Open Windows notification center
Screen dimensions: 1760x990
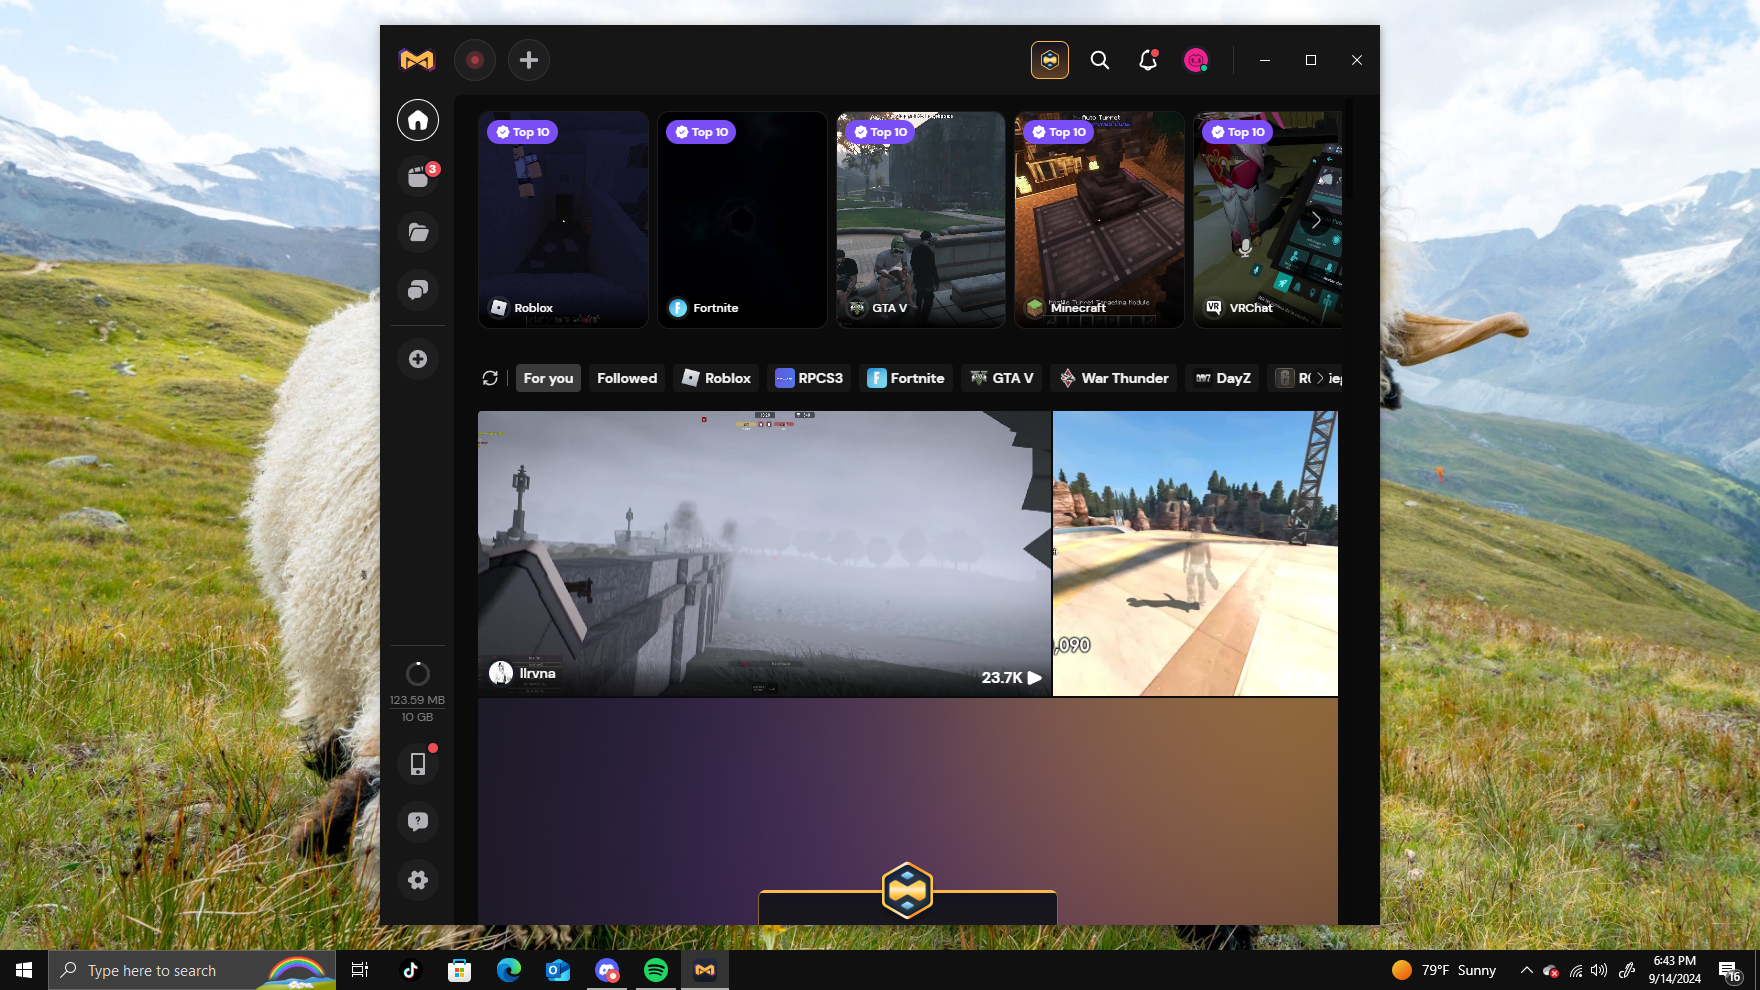coord(1730,970)
